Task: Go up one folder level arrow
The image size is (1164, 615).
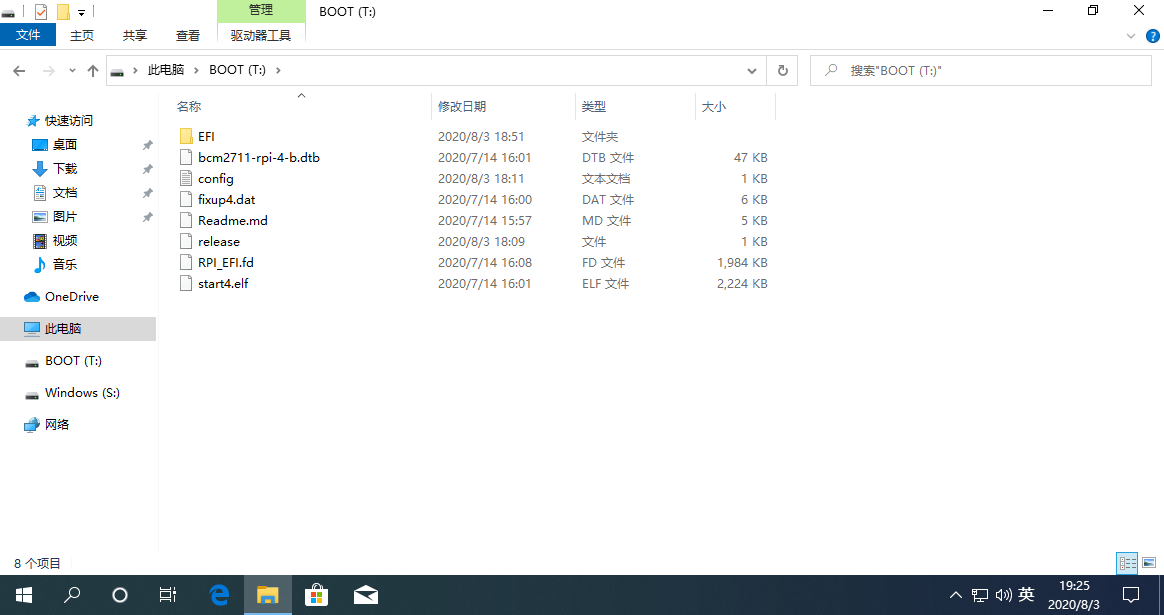Action: pyautogui.click(x=93, y=71)
